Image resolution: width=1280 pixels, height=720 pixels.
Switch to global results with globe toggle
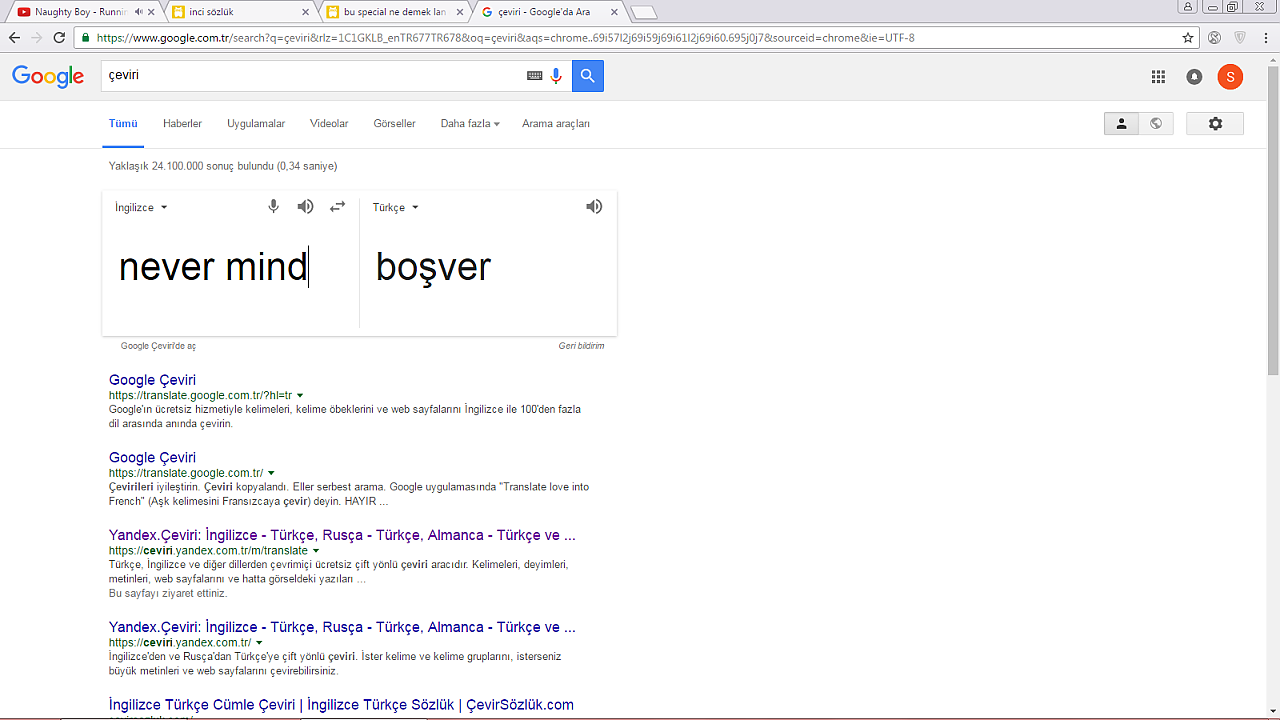point(1156,123)
